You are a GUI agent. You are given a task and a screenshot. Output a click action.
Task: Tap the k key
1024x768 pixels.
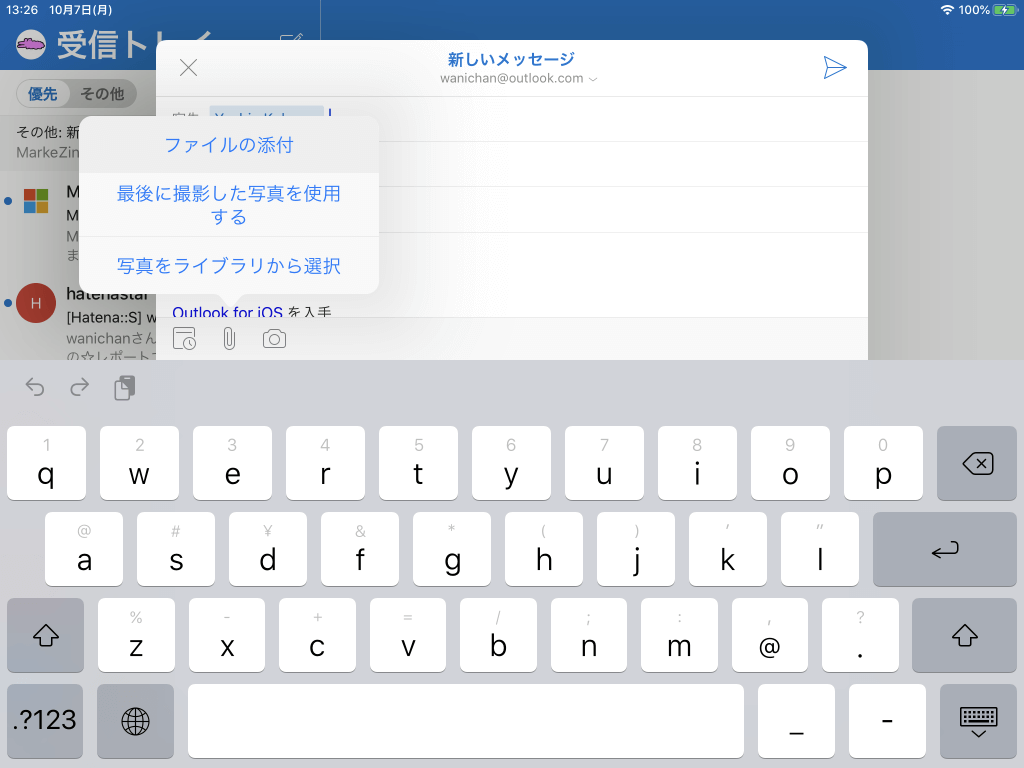(x=728, y=549)
